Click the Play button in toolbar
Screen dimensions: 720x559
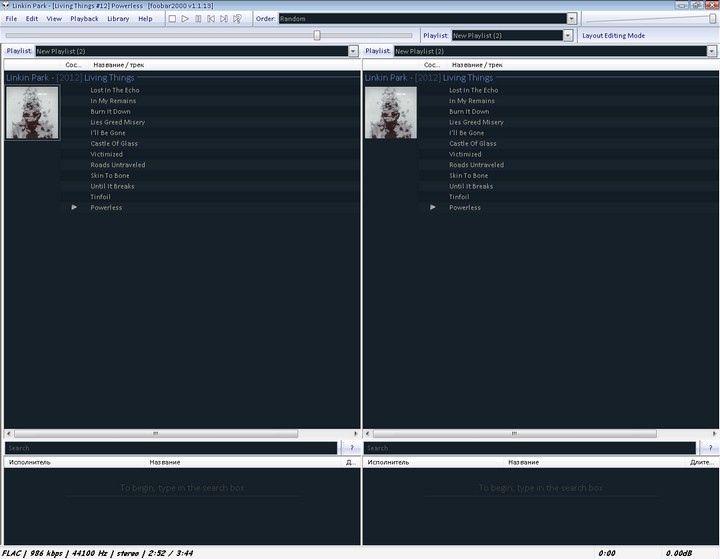[185, 19]
